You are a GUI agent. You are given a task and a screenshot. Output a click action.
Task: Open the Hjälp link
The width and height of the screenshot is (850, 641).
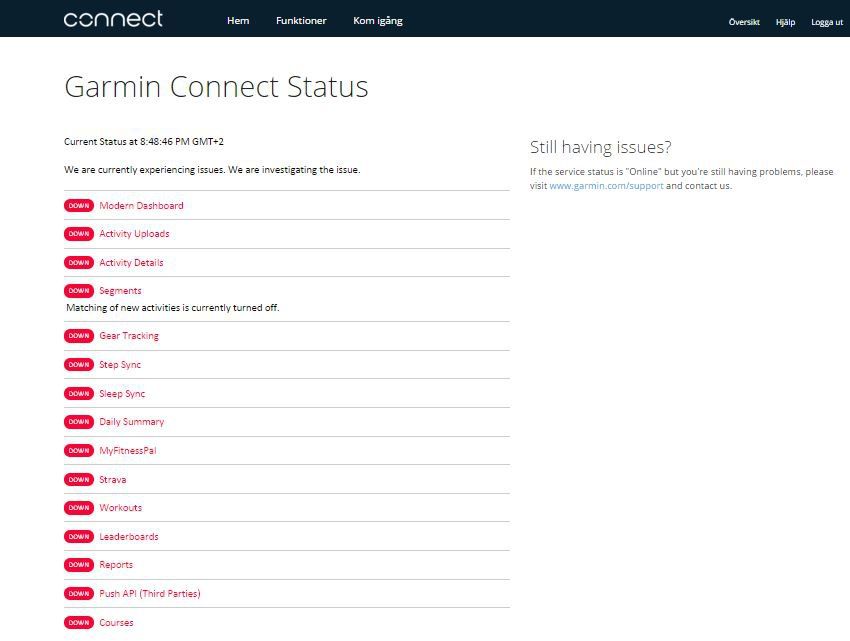(785, 22)
